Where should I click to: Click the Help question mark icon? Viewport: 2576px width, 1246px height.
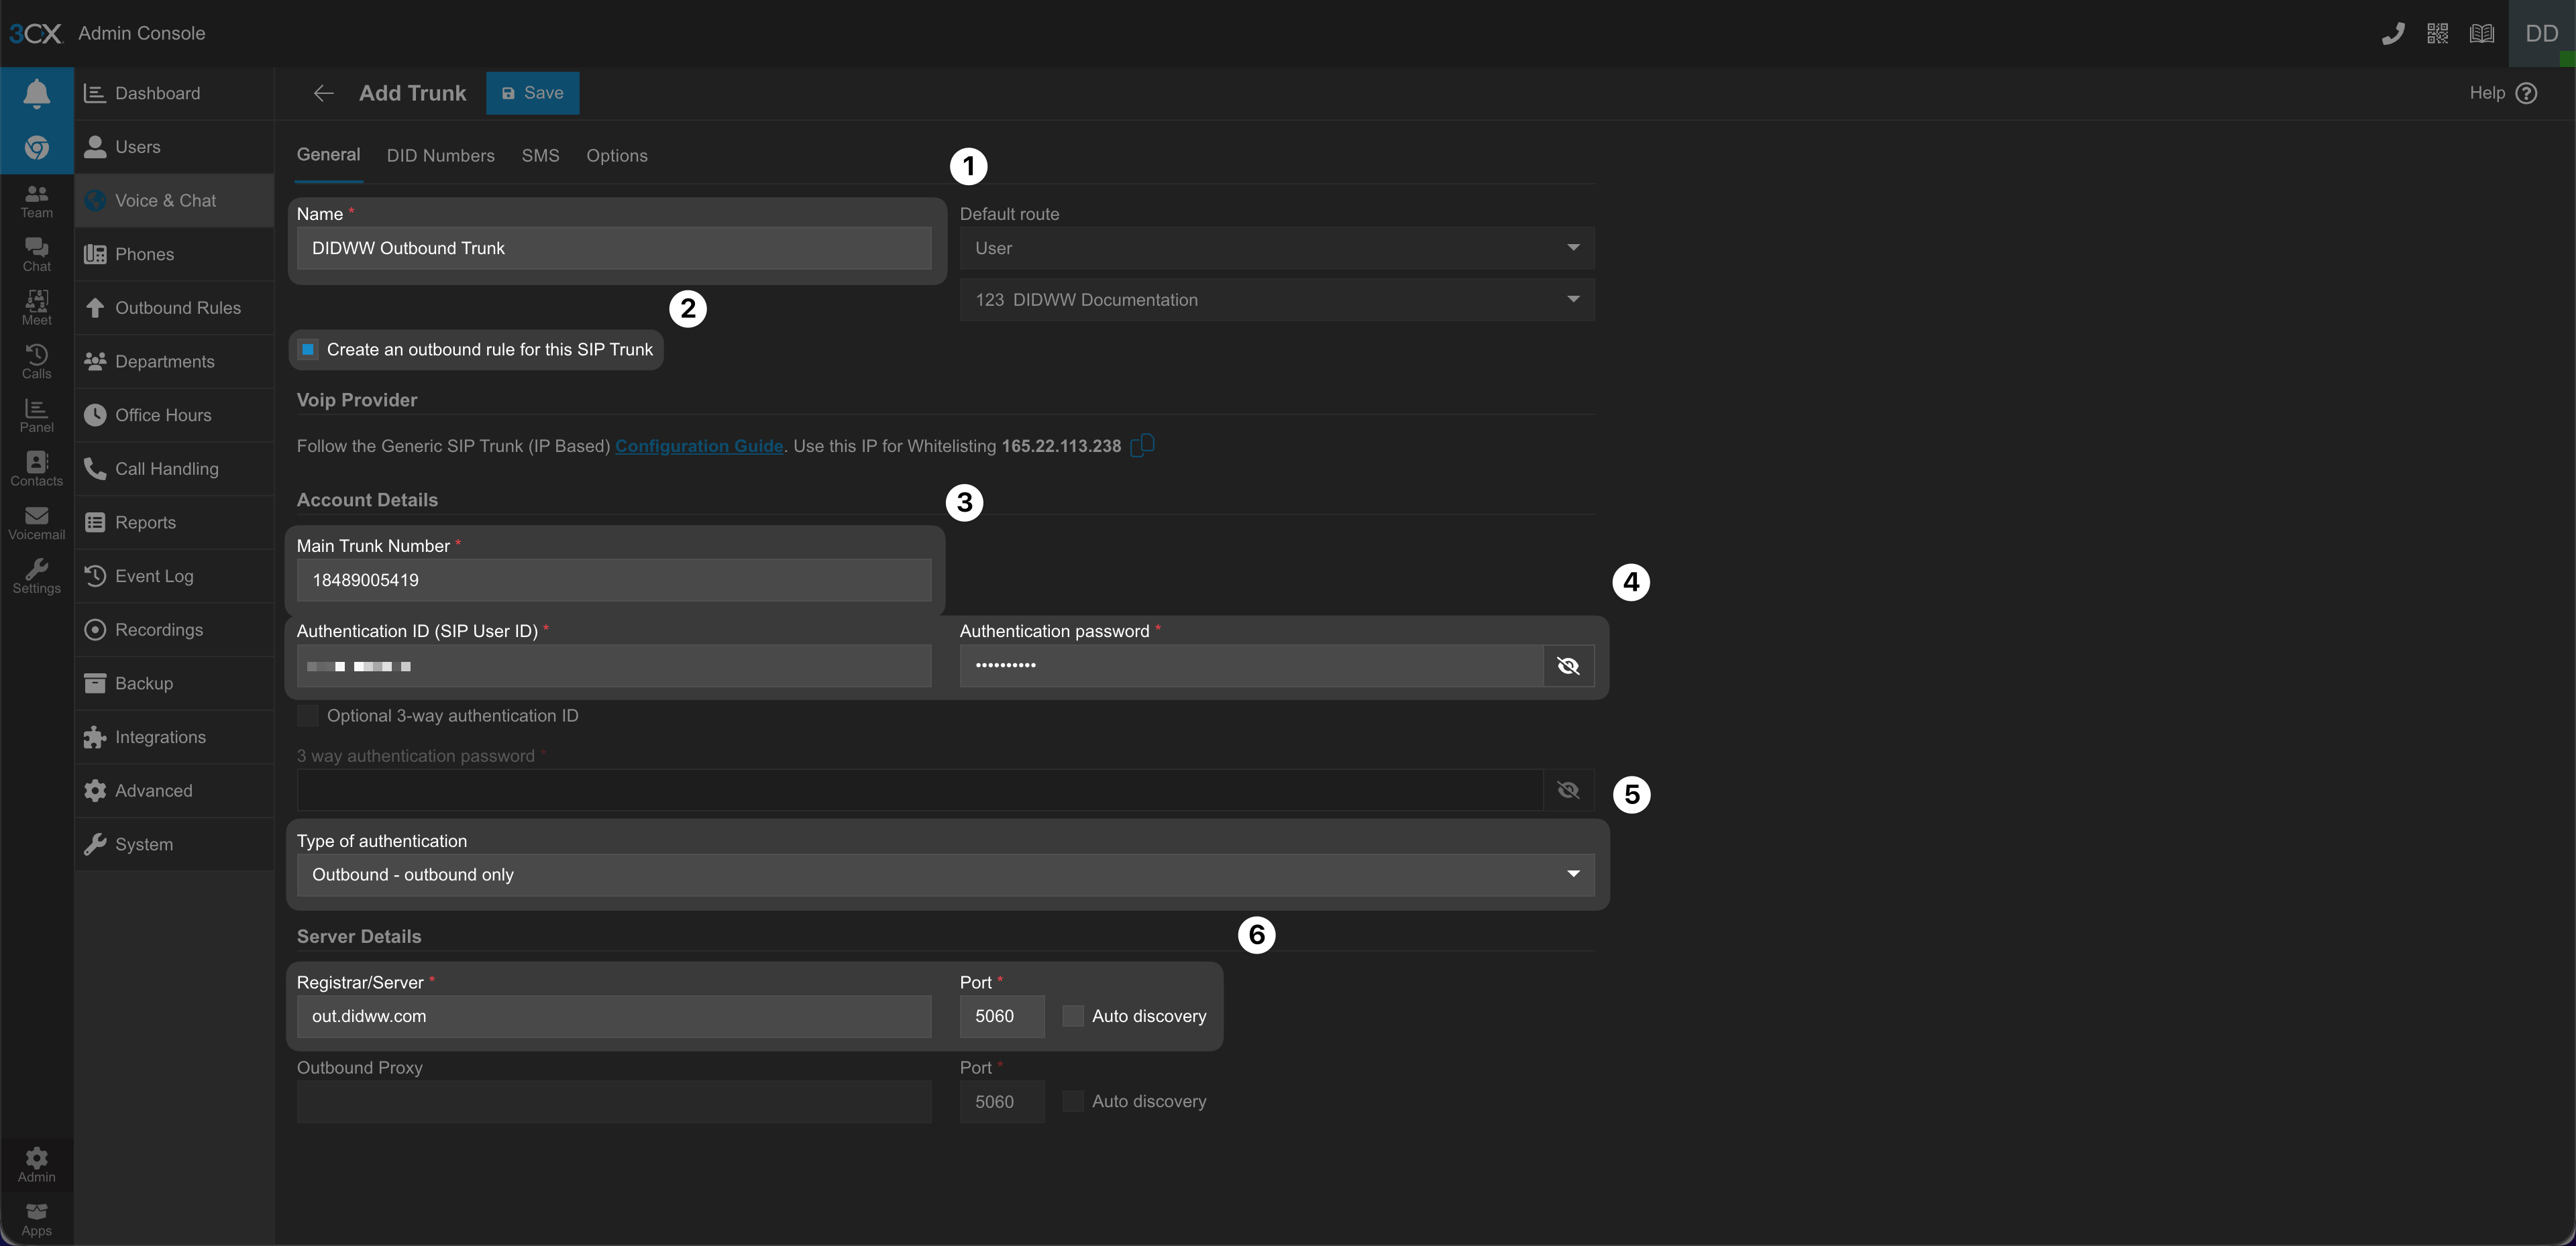(x=2526, y=93)
